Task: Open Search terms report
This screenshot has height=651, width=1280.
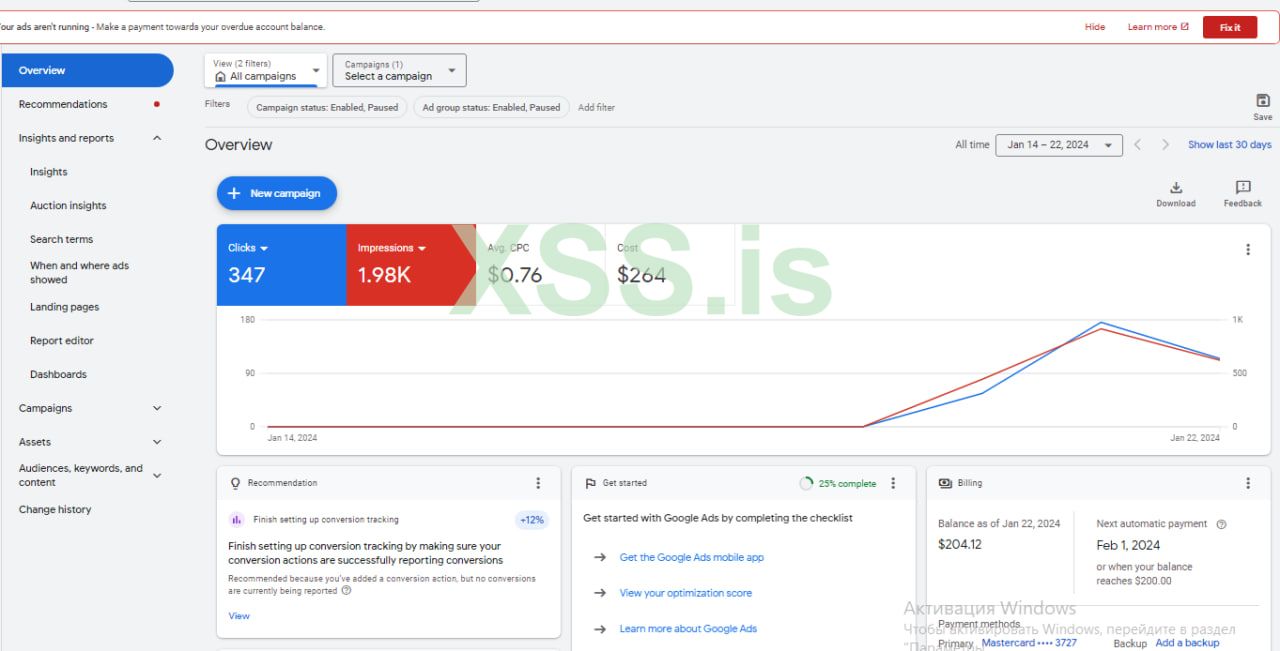Action: coord(61,240)
